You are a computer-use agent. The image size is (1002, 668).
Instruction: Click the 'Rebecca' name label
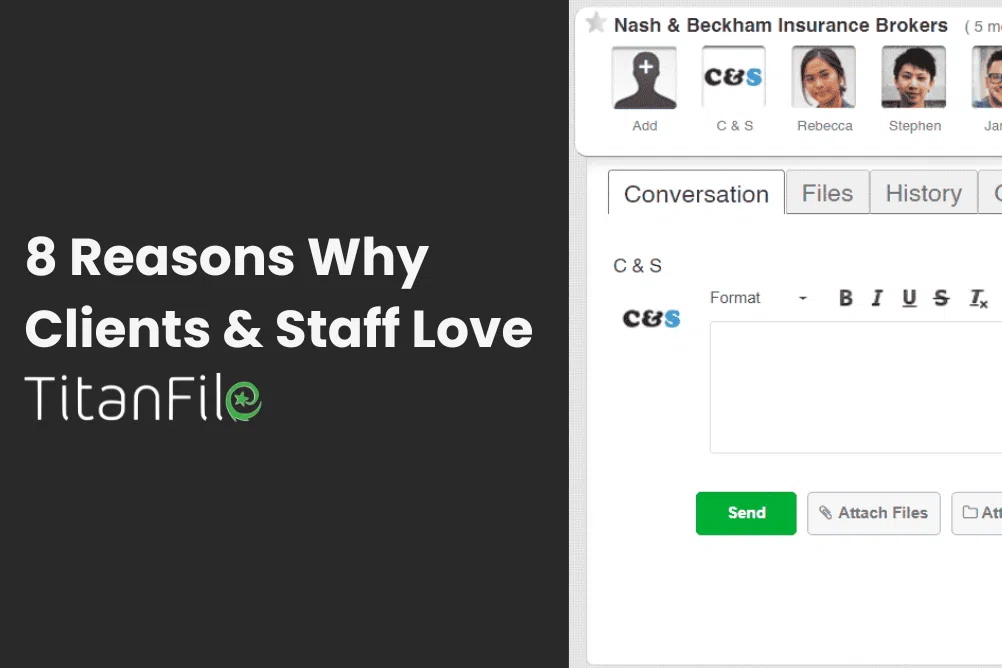point(824,126)
